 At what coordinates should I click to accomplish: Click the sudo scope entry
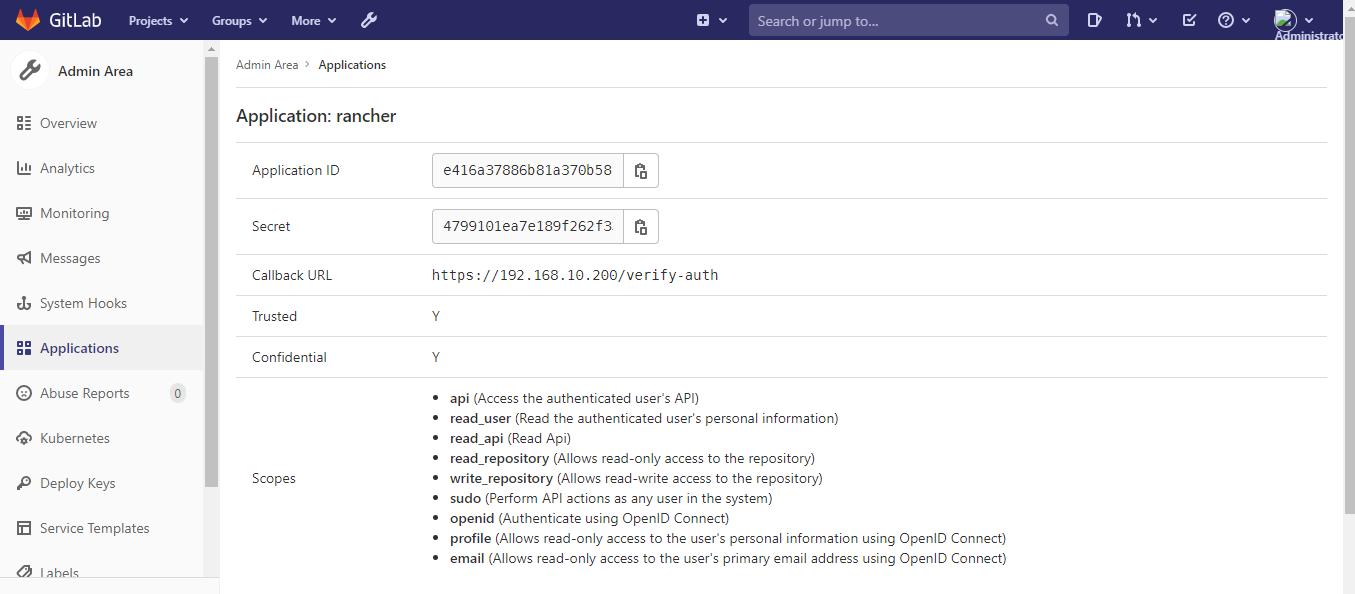click(x=611, y=498)
